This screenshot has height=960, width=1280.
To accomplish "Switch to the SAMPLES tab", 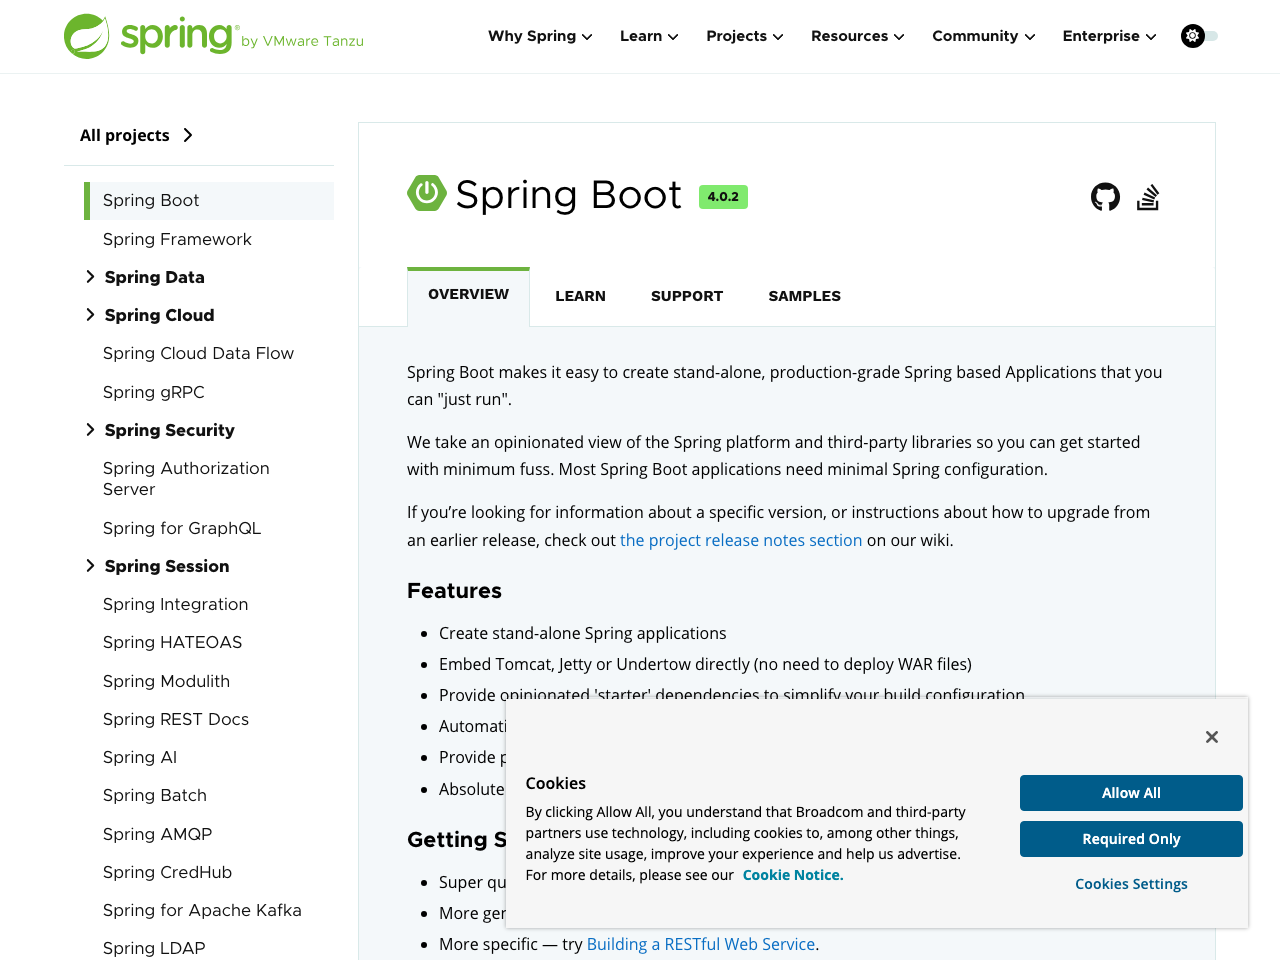I will click(804, 295).
